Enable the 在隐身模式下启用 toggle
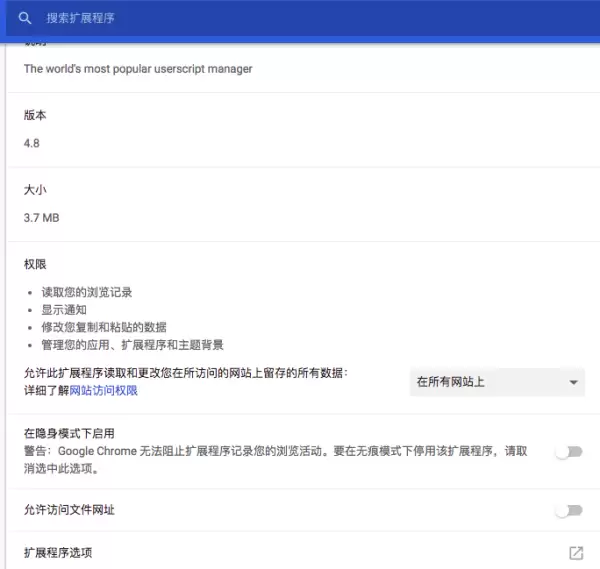The image size is (600, 569). click(569, 452)
